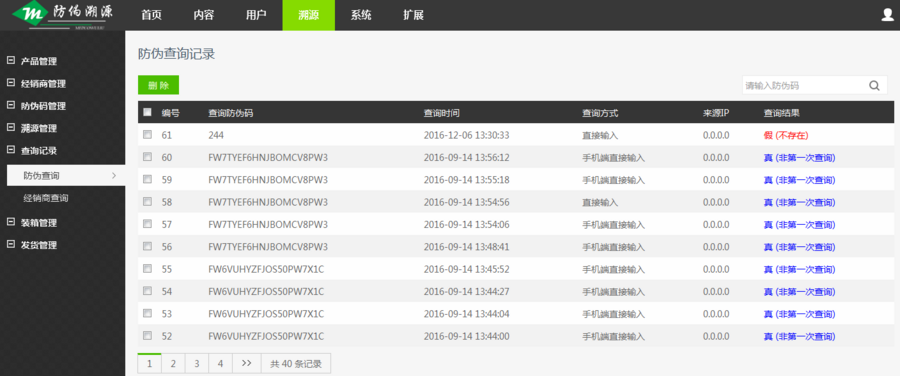Screen dimensions: 900x376
Task: Open 系统 in top navigation
Action: [361, 15]
